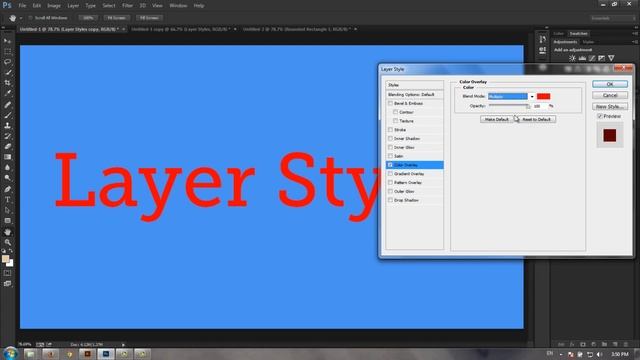Click the Fit Screen button
Viewport: 640px width, 360px height.
coord(116,18)
